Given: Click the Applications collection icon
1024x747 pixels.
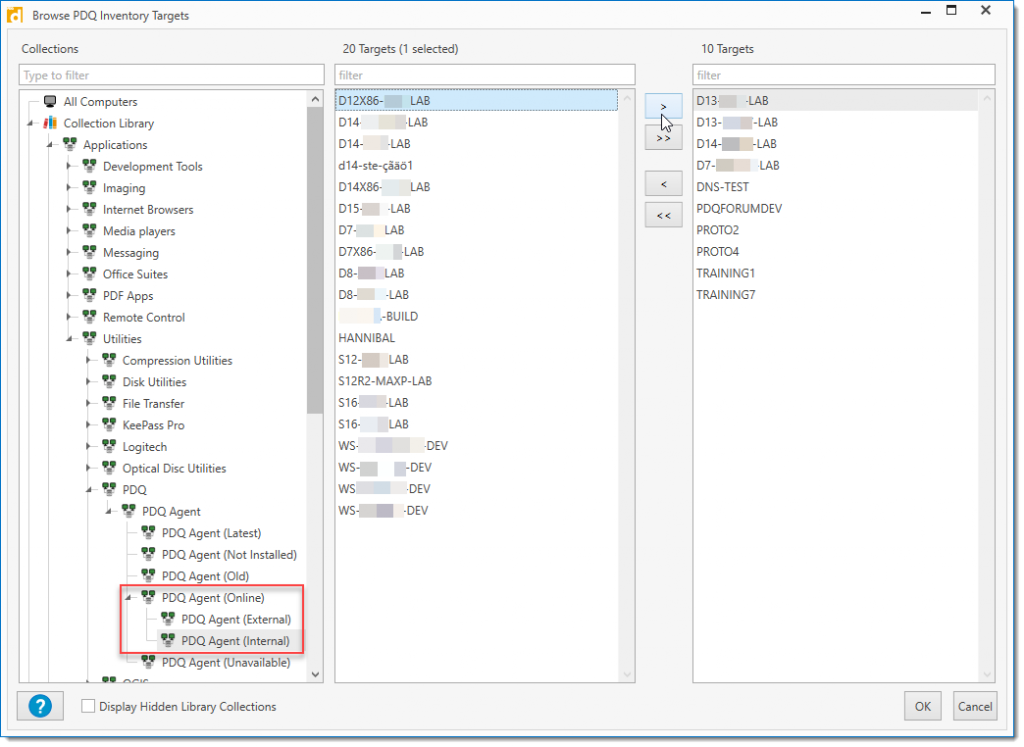Looking at the screenshot, I should coord(70,144).
